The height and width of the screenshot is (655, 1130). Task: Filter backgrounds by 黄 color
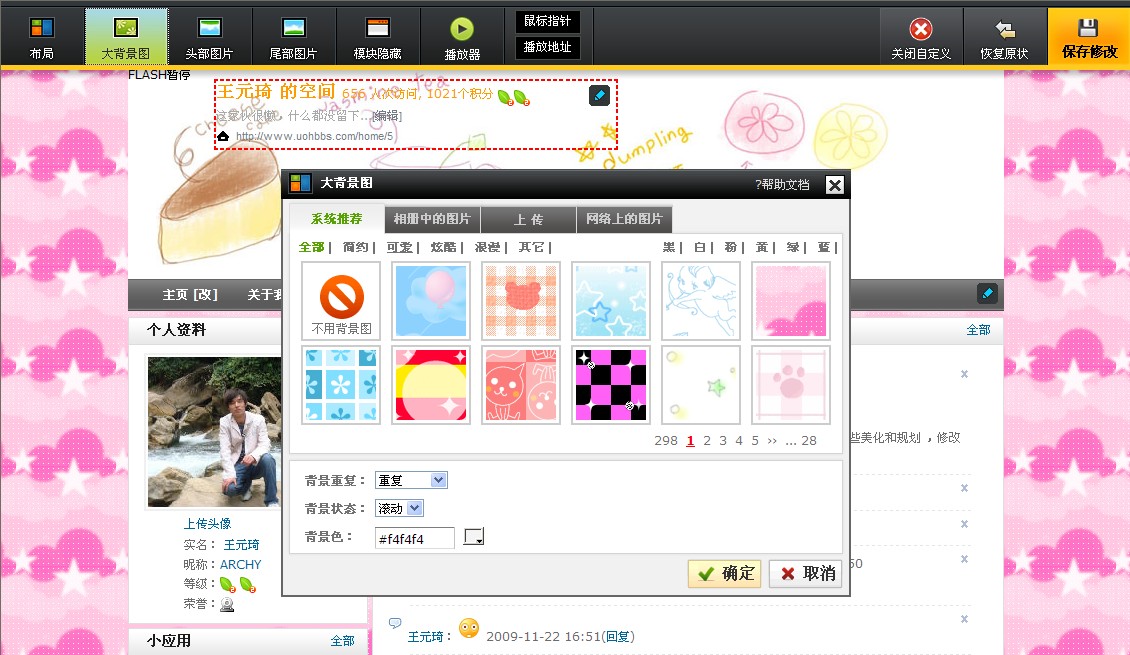click(x=762, y=247)
